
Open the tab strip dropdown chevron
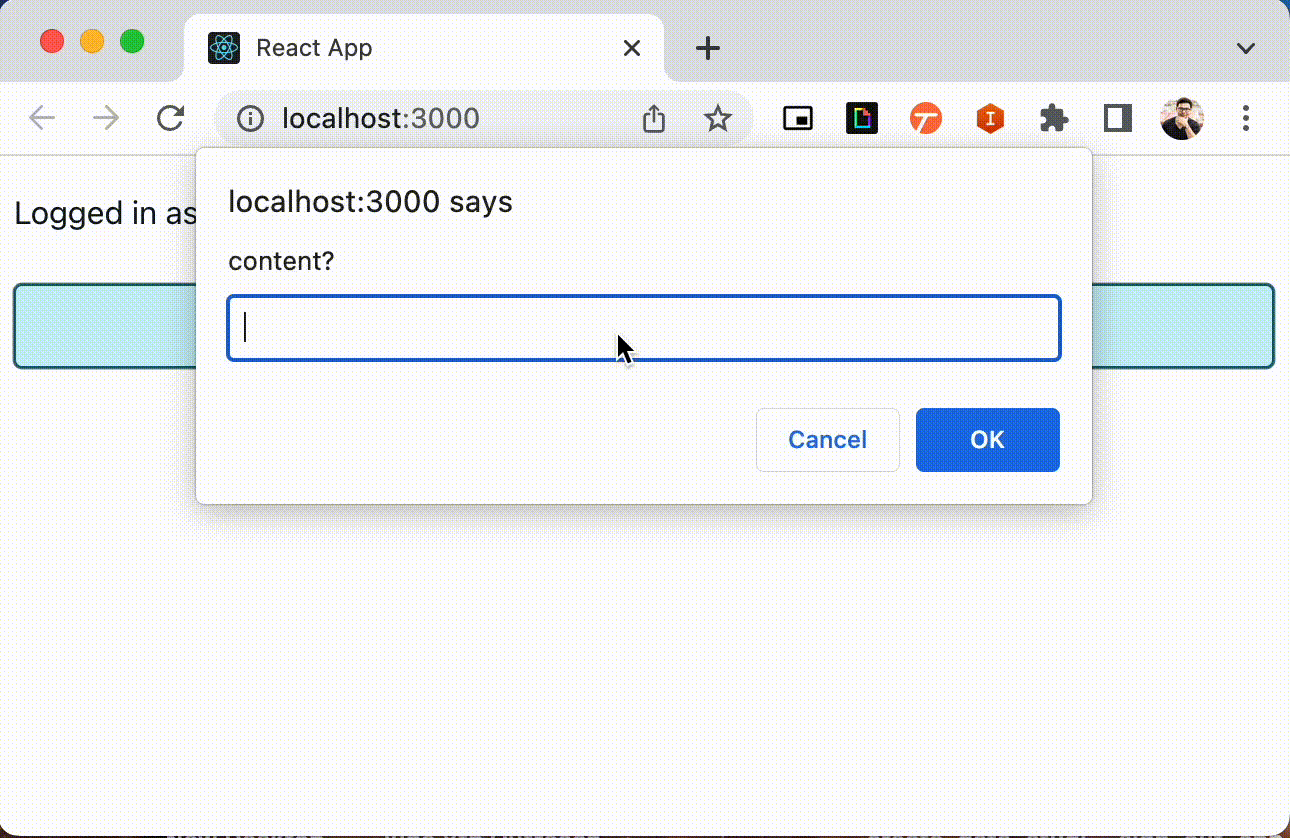point(1246,47)
